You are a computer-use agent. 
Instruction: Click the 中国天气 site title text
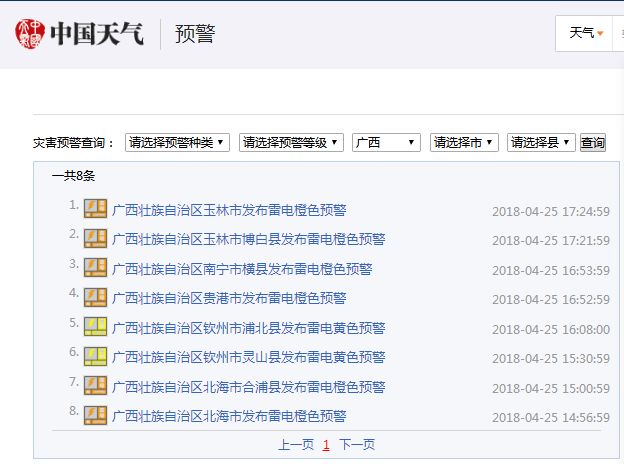[x=97, y=33]
